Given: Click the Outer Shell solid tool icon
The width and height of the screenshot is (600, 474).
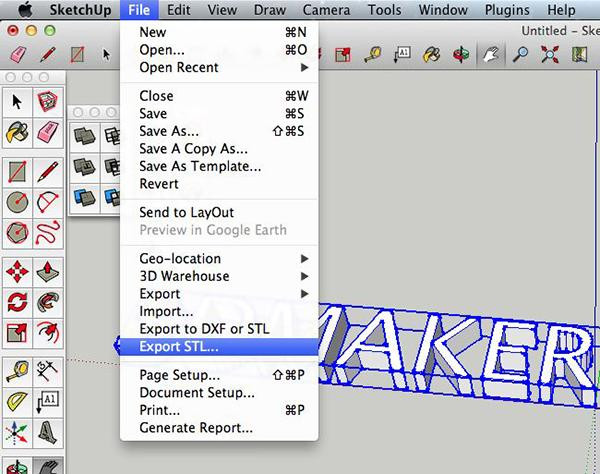Looking at the screenshot, I should point(85,136).
